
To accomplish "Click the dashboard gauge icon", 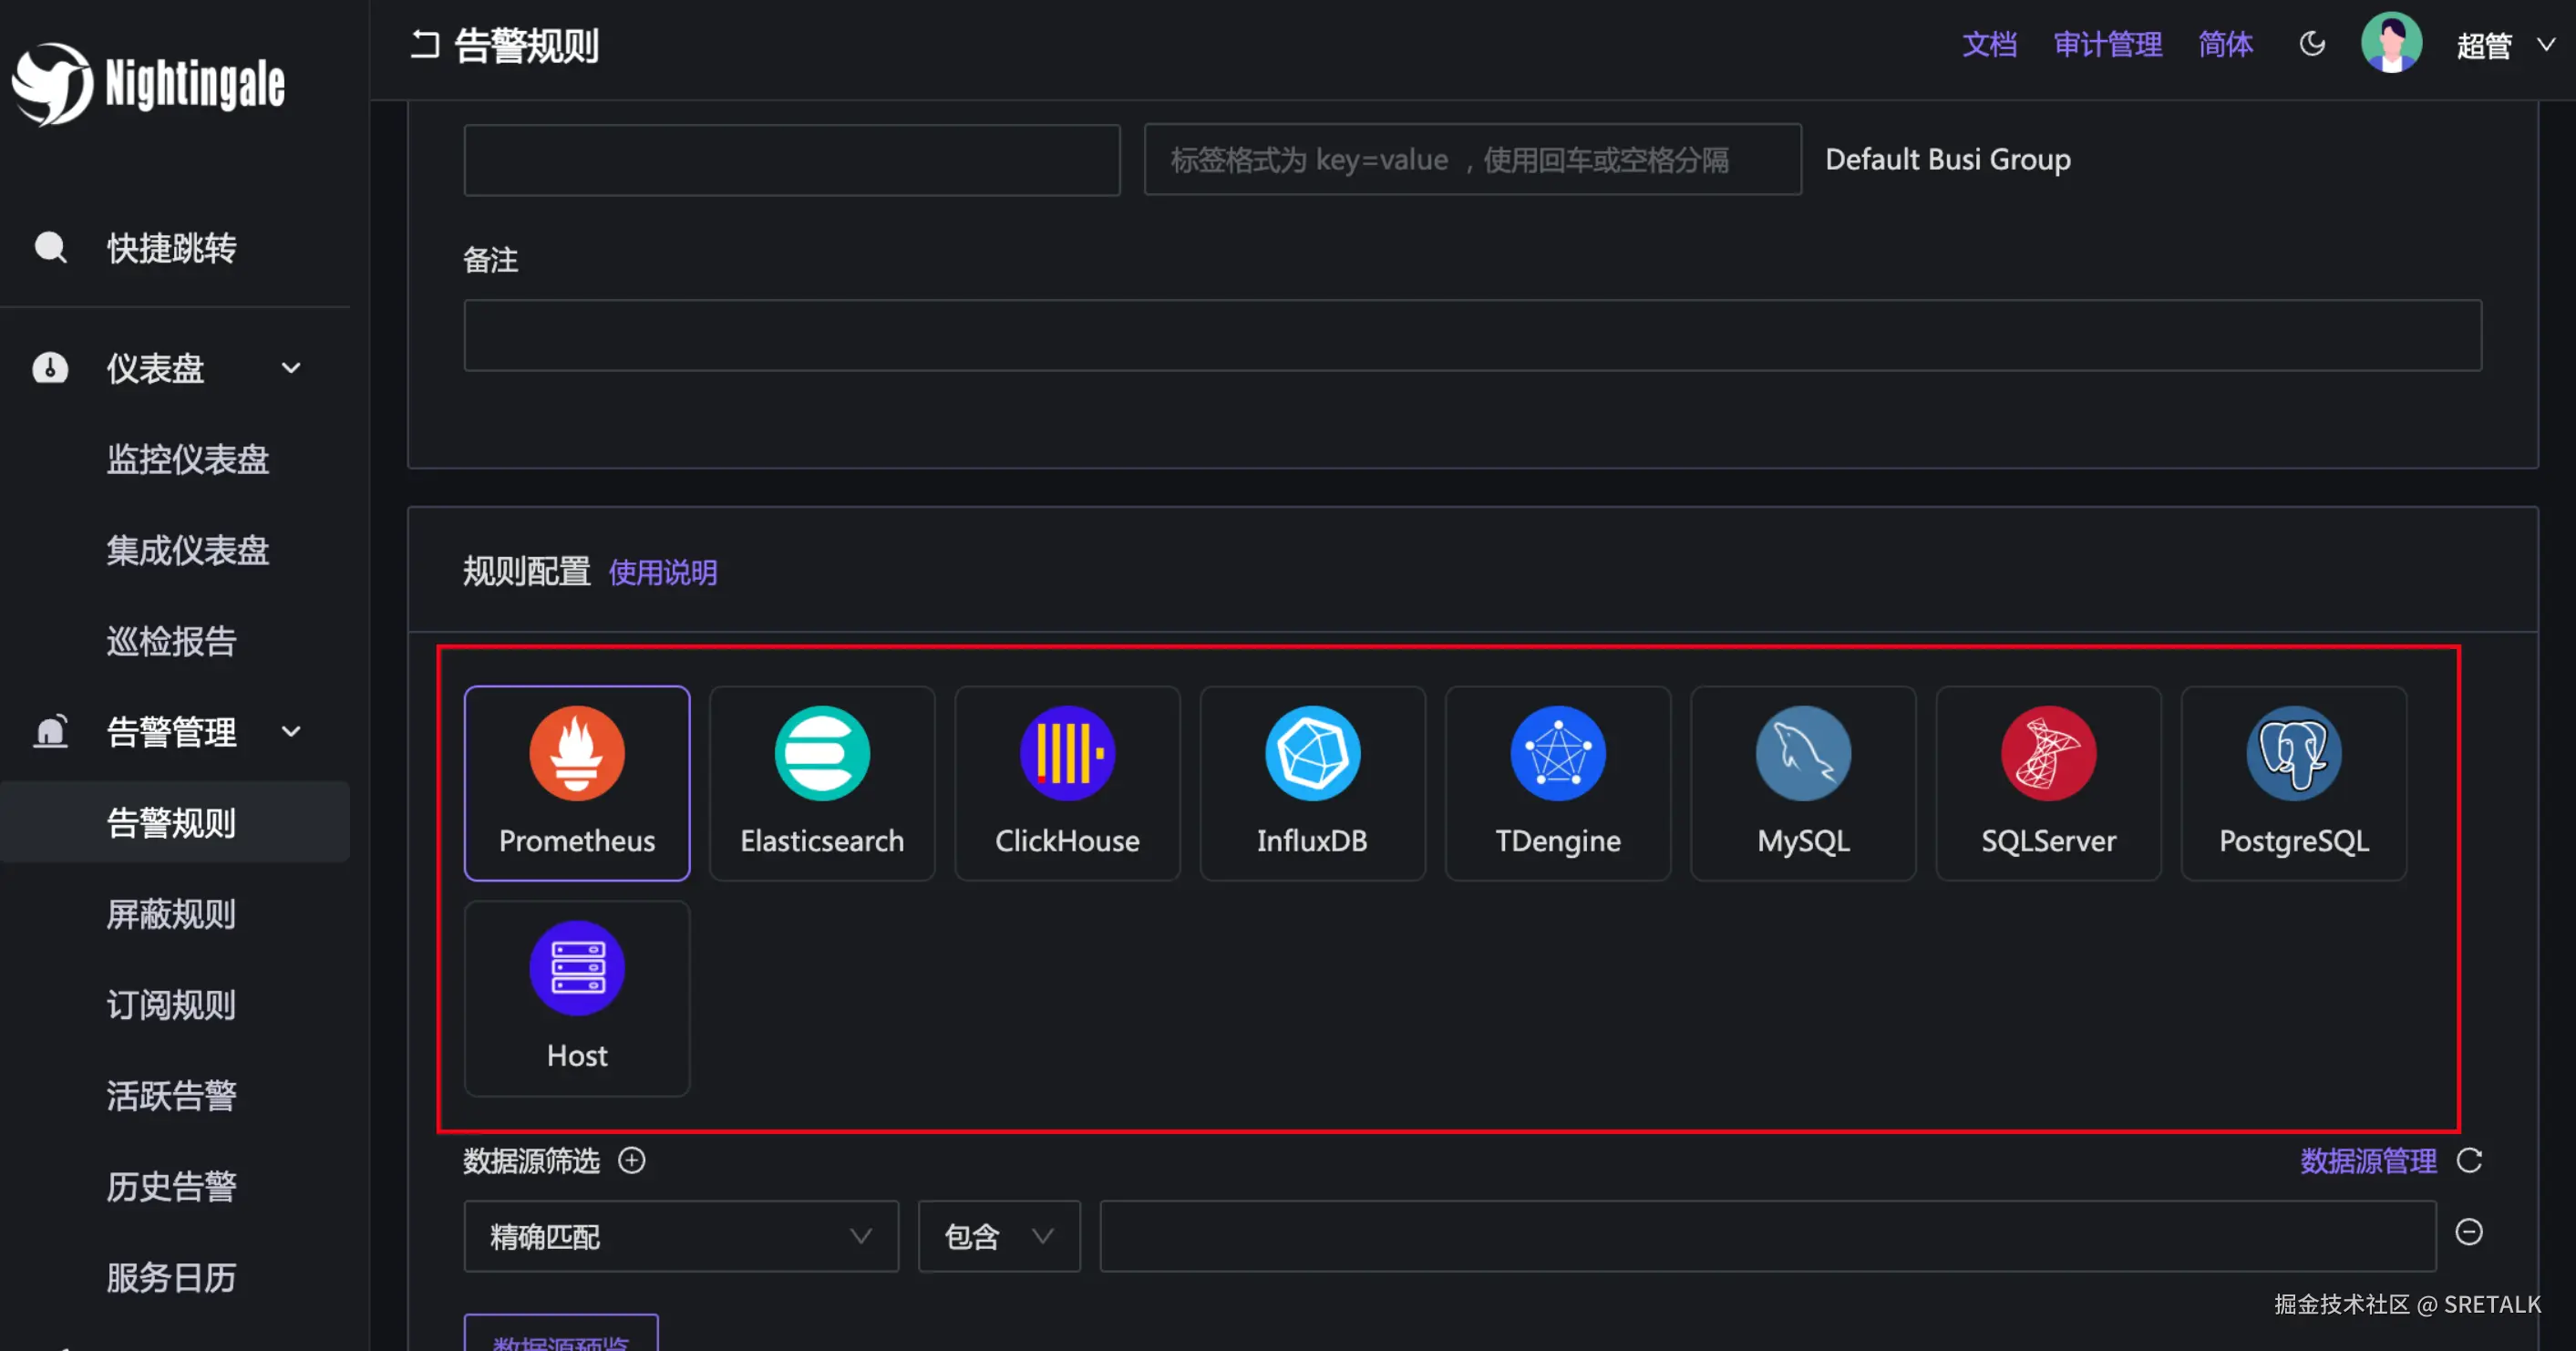I will coord(50,368).
